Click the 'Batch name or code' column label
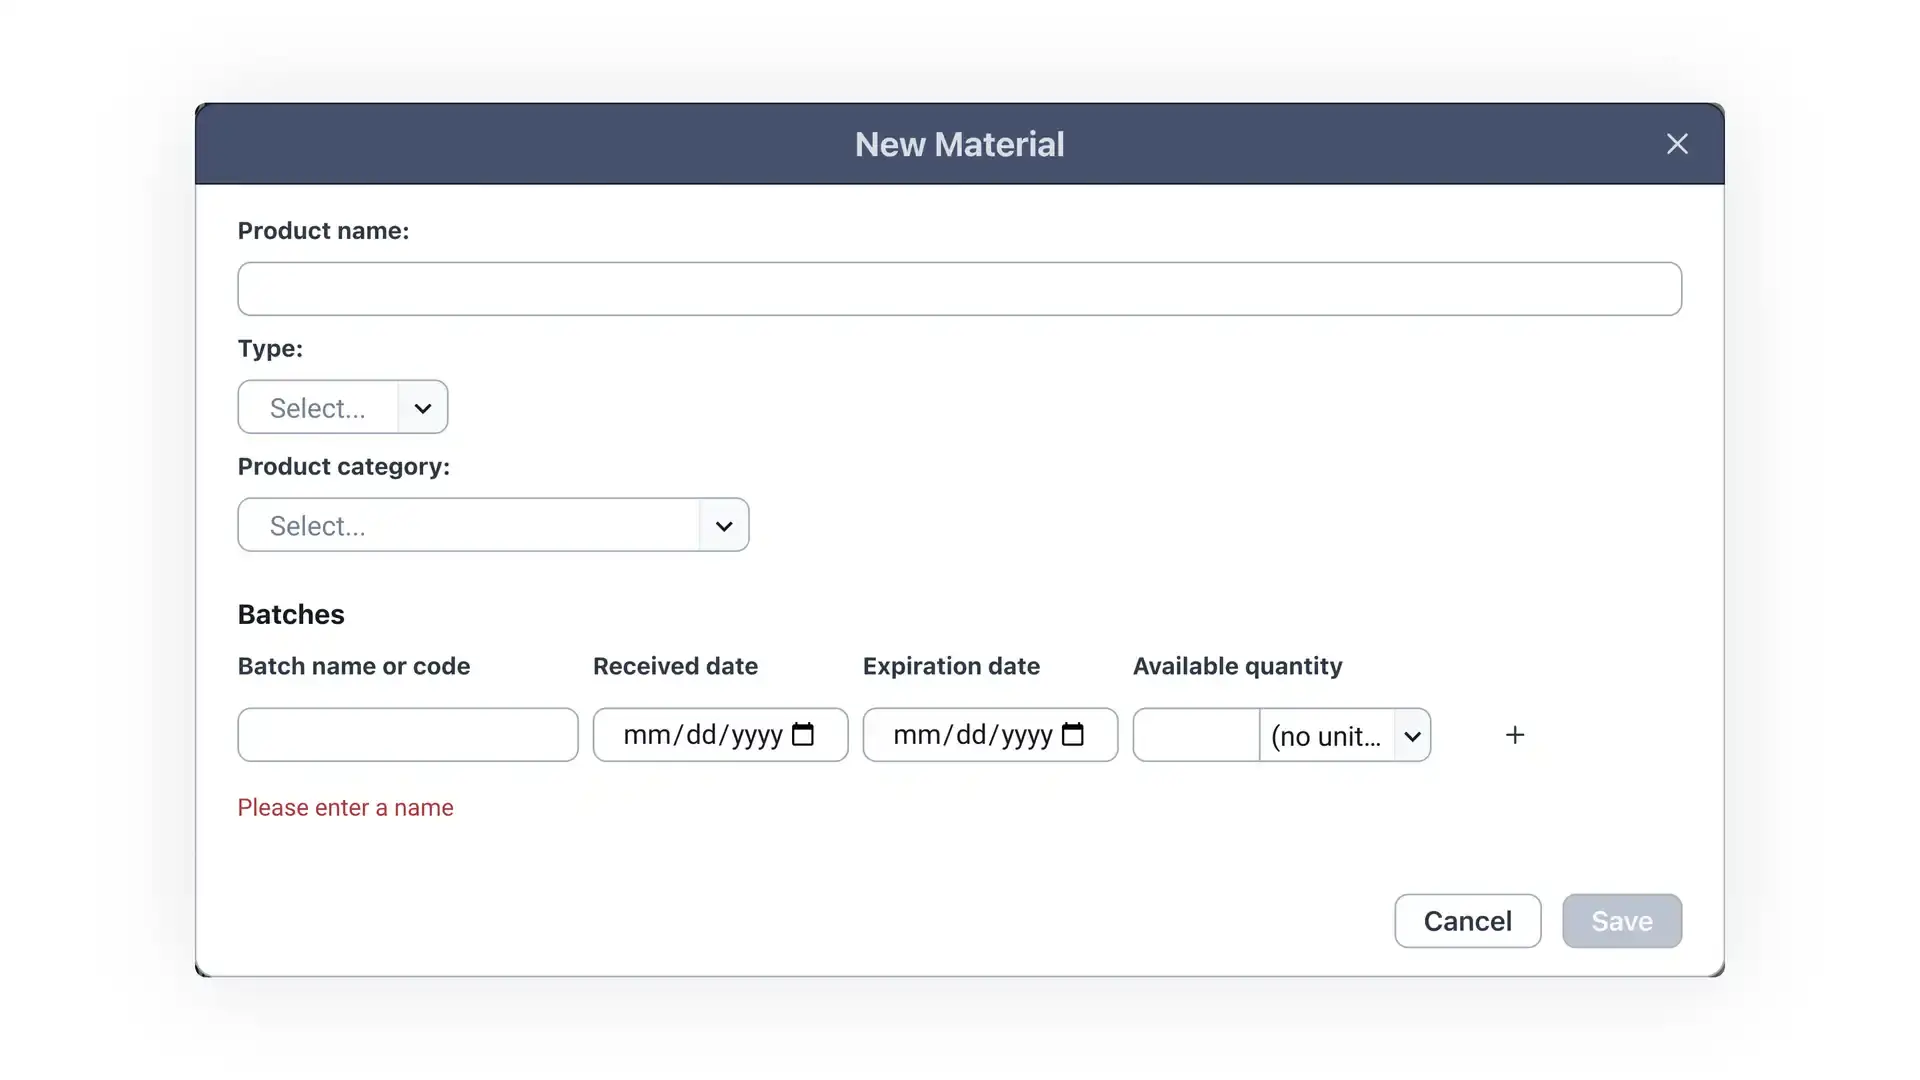The width and height of the screenshot is (1920, 1080). (x=354, y=666)
